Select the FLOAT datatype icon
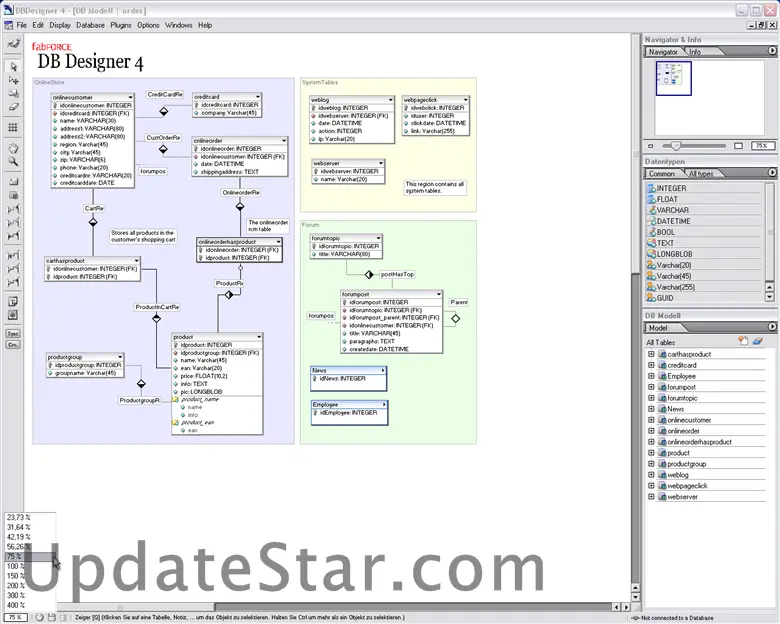Viewport: 780px width, 624px height. [651, 199]
